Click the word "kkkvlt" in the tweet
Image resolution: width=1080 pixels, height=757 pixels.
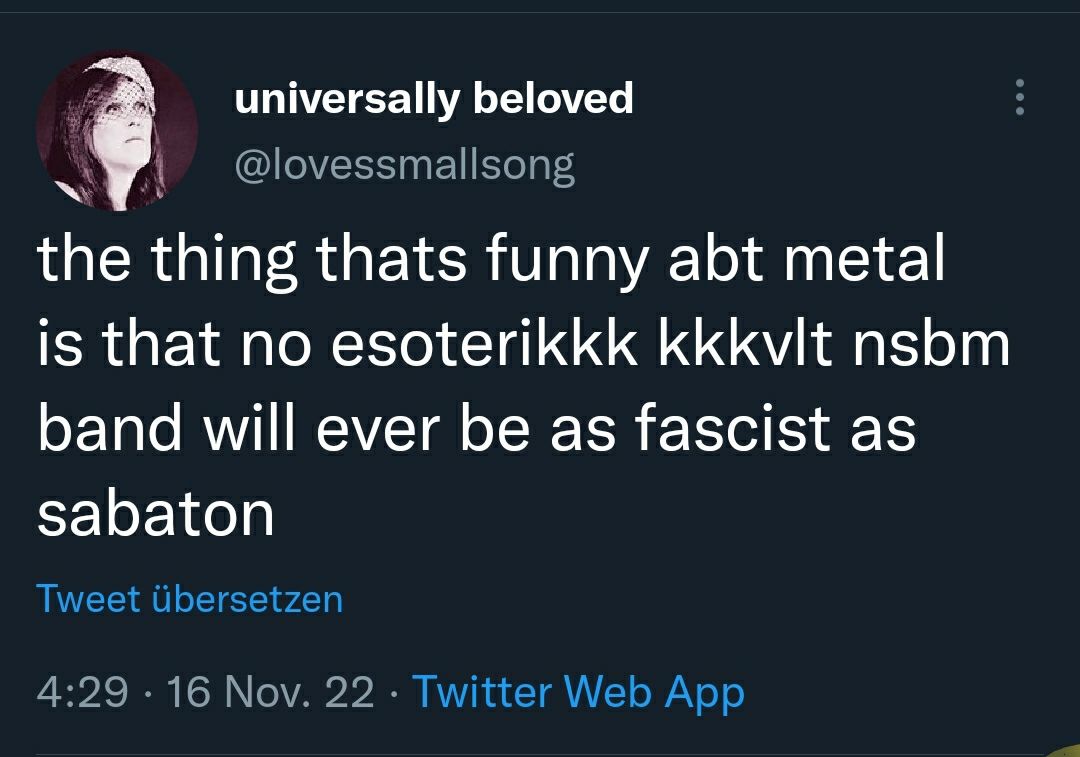pyautogui.click(x=742, y=345)
